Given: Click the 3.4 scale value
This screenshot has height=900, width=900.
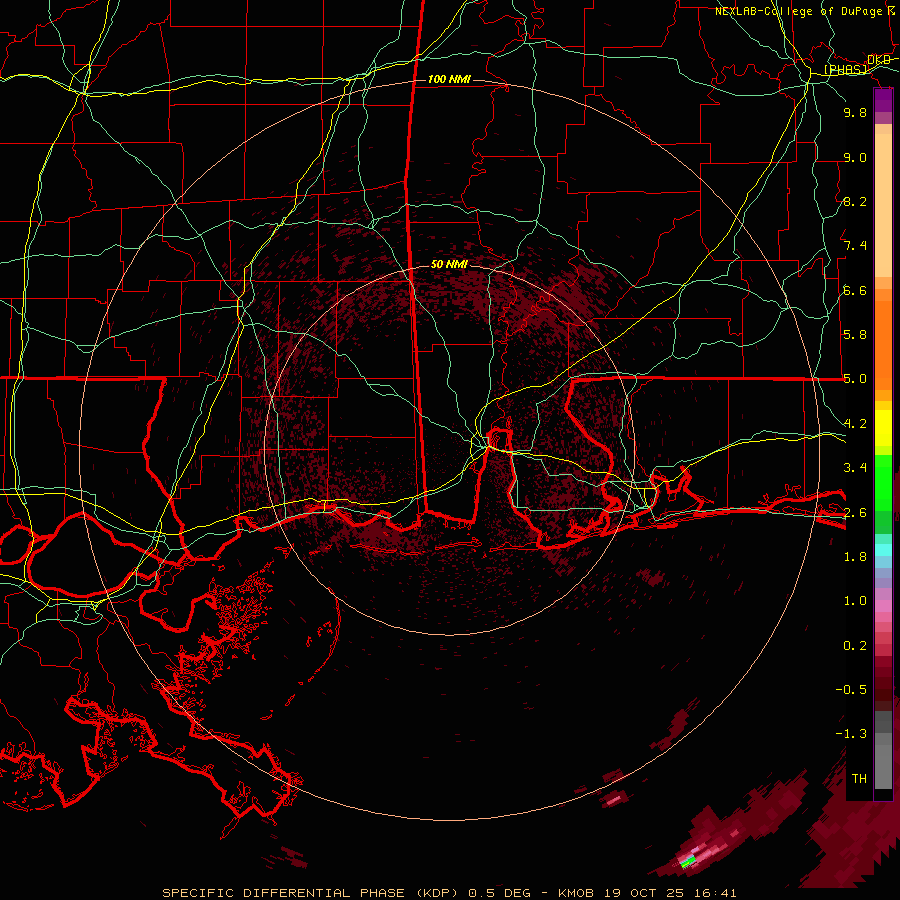Looking at the screenshot, I should click(855, 468).
